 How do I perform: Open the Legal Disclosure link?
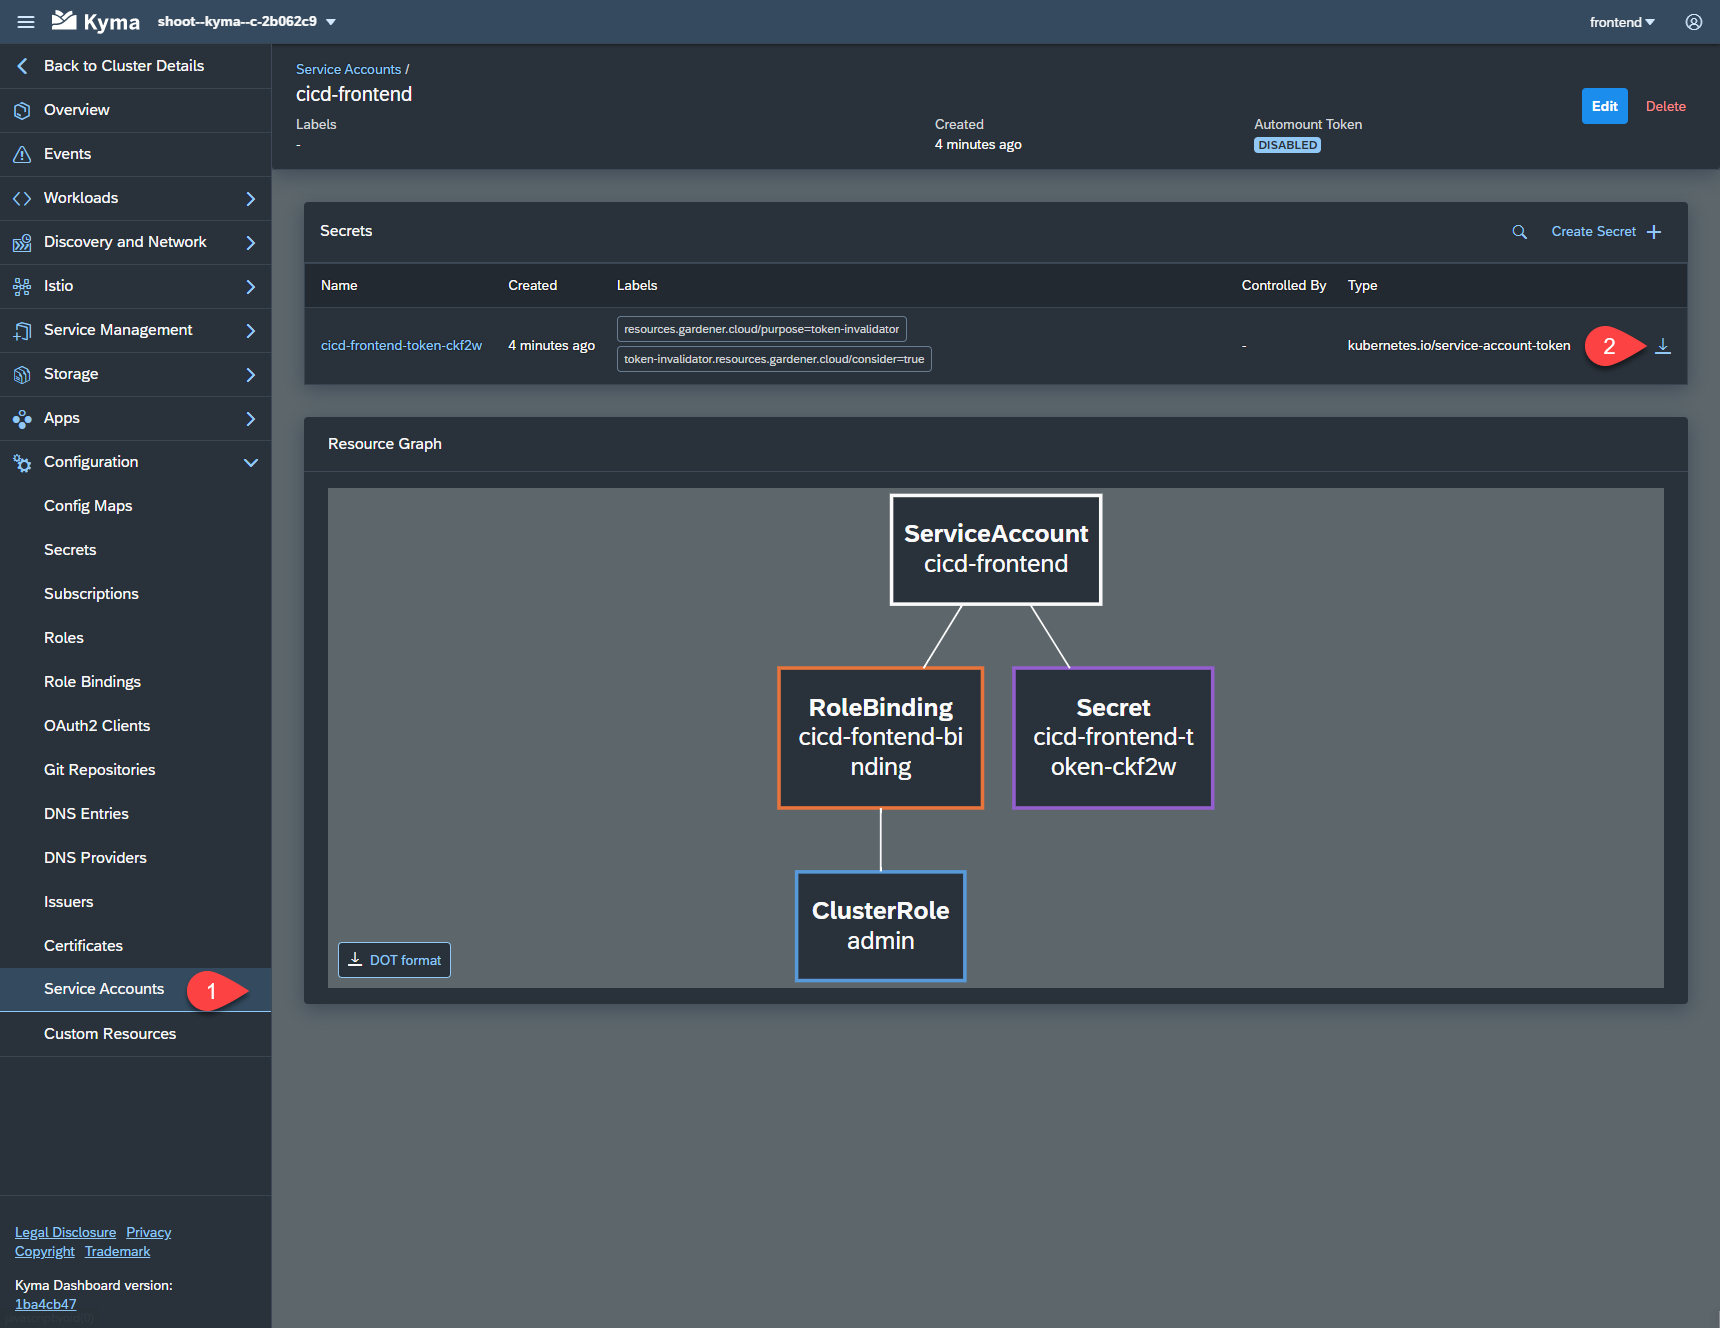click(65, 1232)
